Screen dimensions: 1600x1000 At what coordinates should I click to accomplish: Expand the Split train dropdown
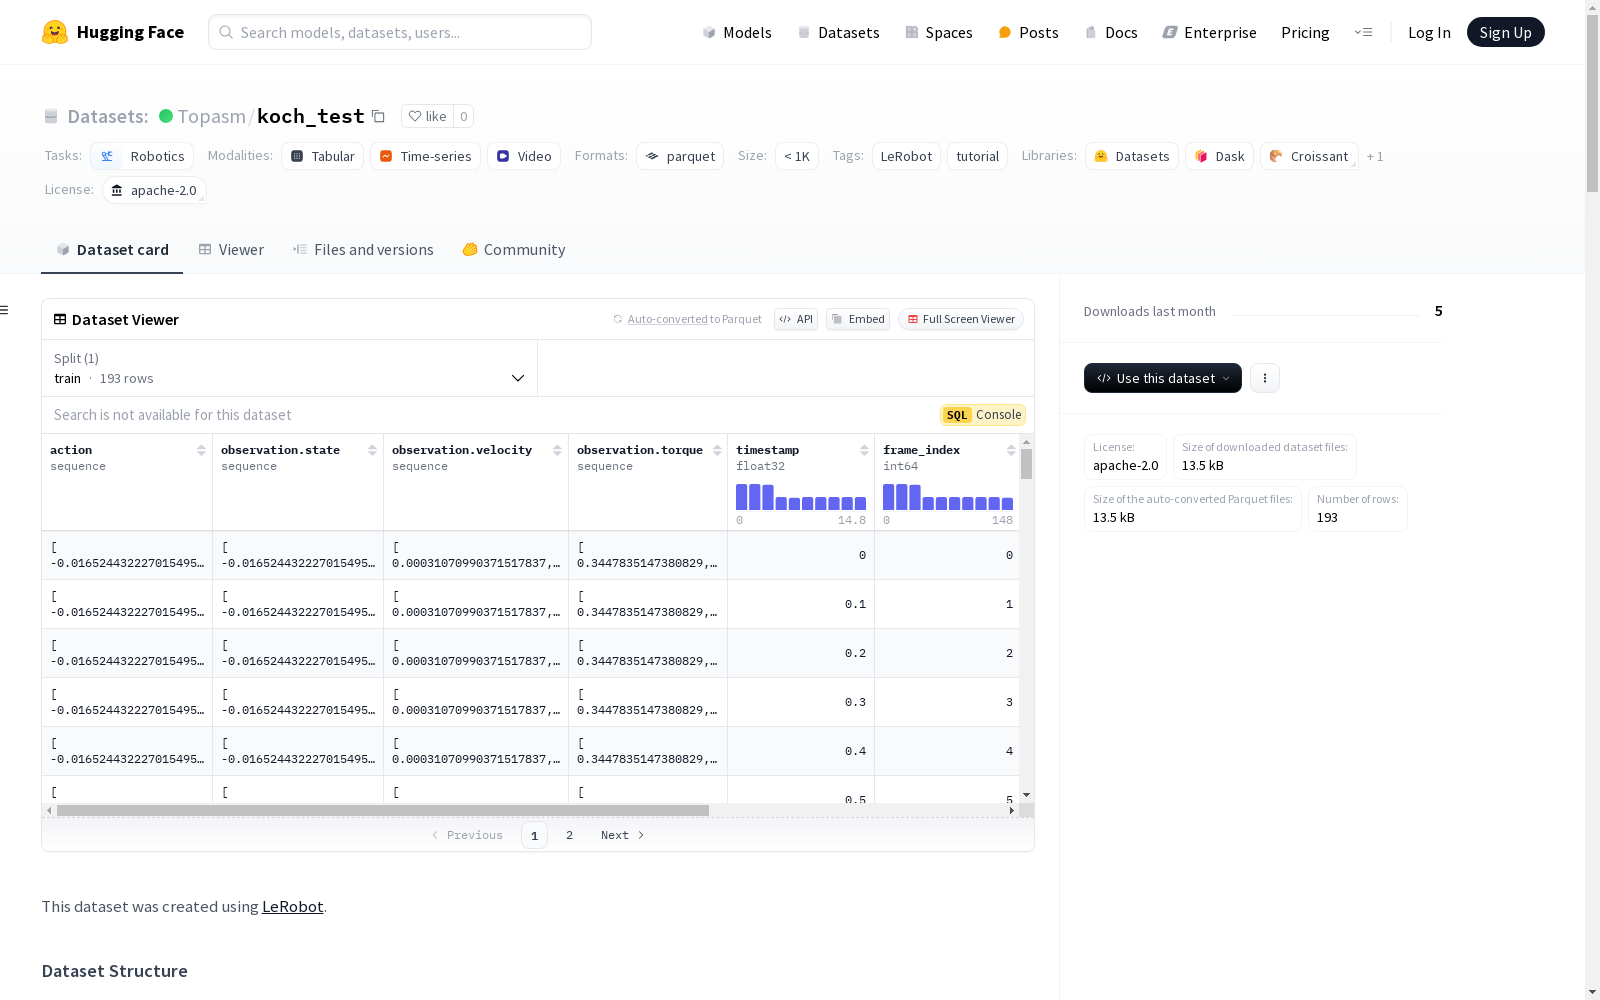[x=290, y=368]
